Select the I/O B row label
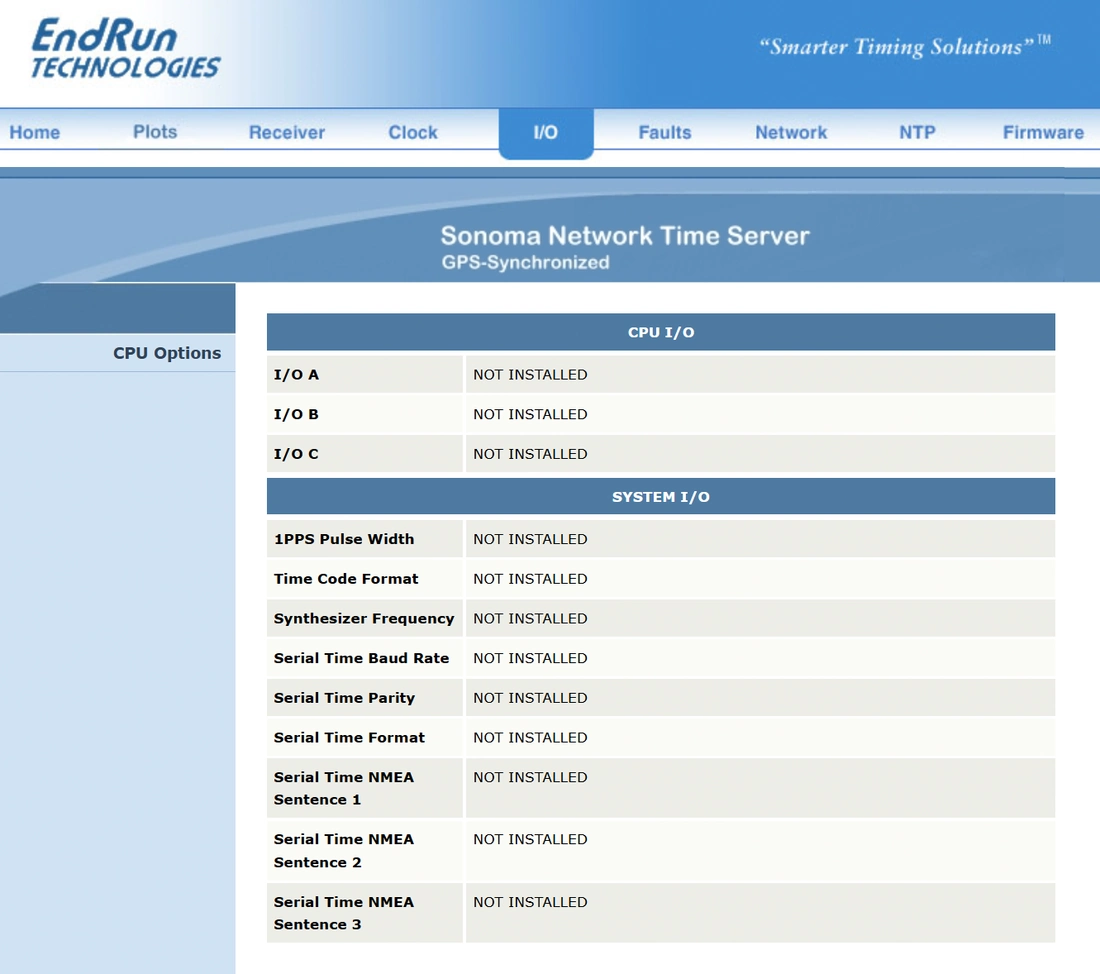The height and width of the screenshot is (974, 1100). click(296, 414)
